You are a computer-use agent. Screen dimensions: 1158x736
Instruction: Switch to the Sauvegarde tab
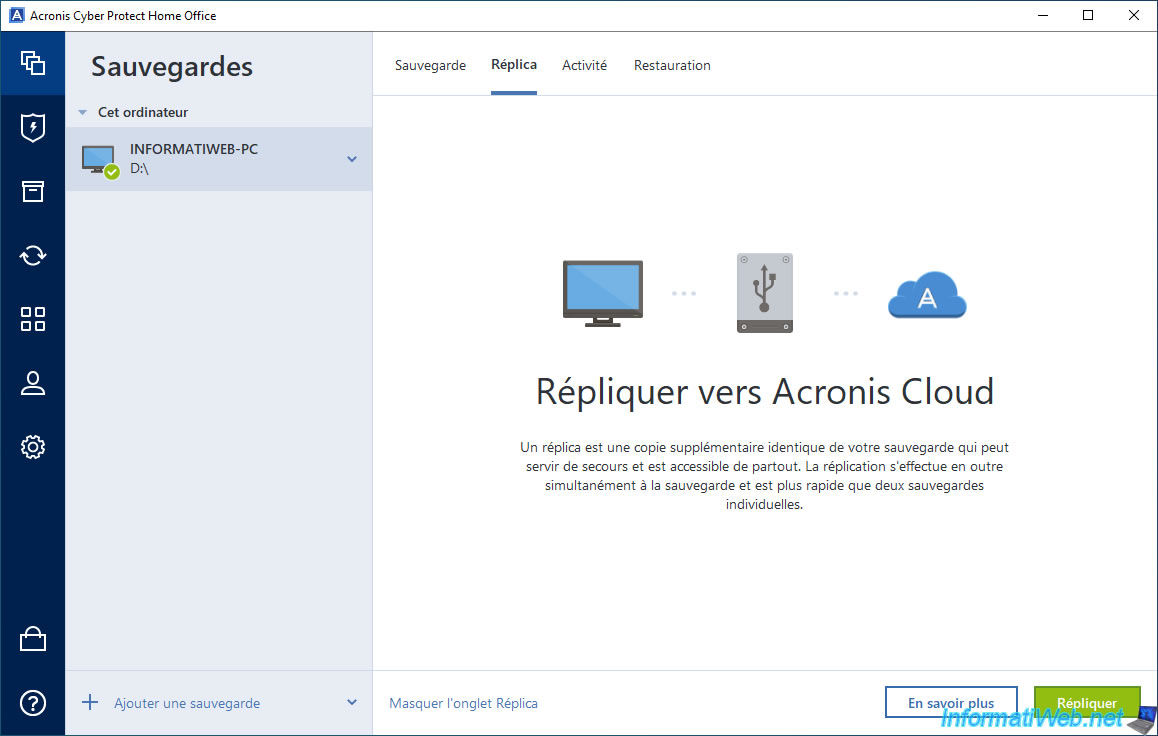(x=431, y=65)
